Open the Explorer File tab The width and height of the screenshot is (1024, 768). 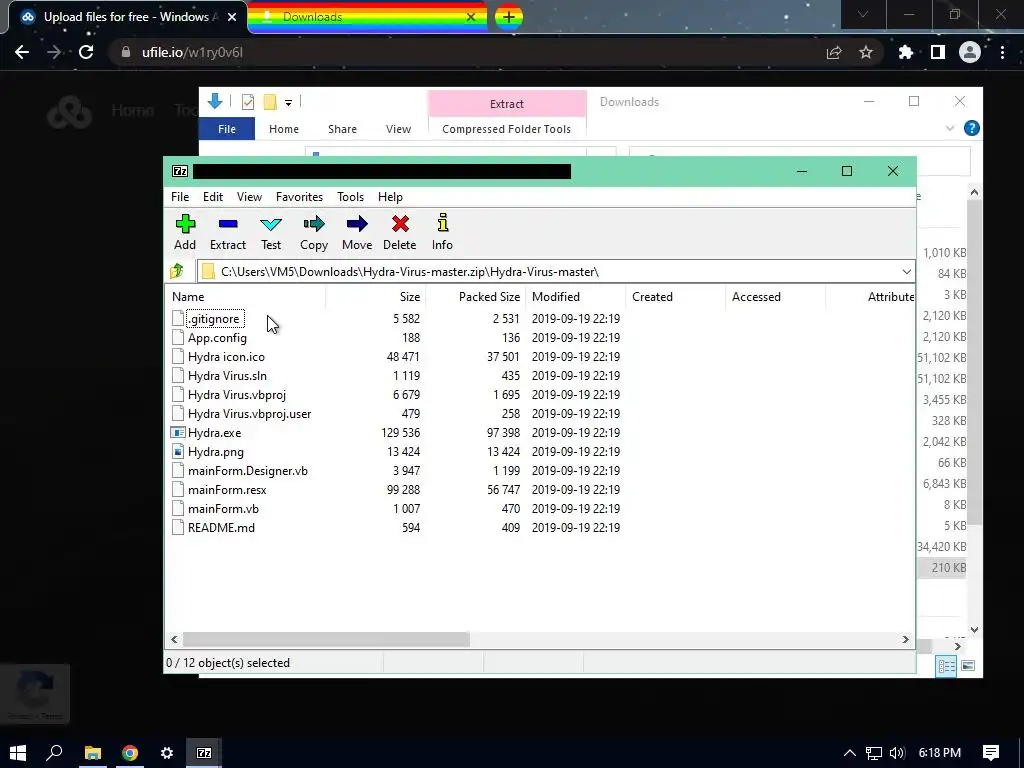pyautogui.click(x=227, y=129)
